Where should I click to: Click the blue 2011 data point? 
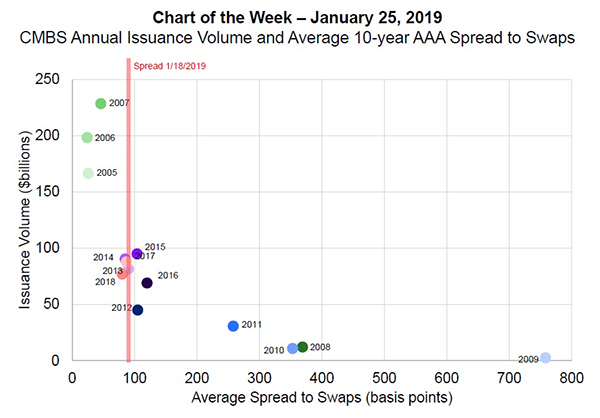tap(233, 326)
